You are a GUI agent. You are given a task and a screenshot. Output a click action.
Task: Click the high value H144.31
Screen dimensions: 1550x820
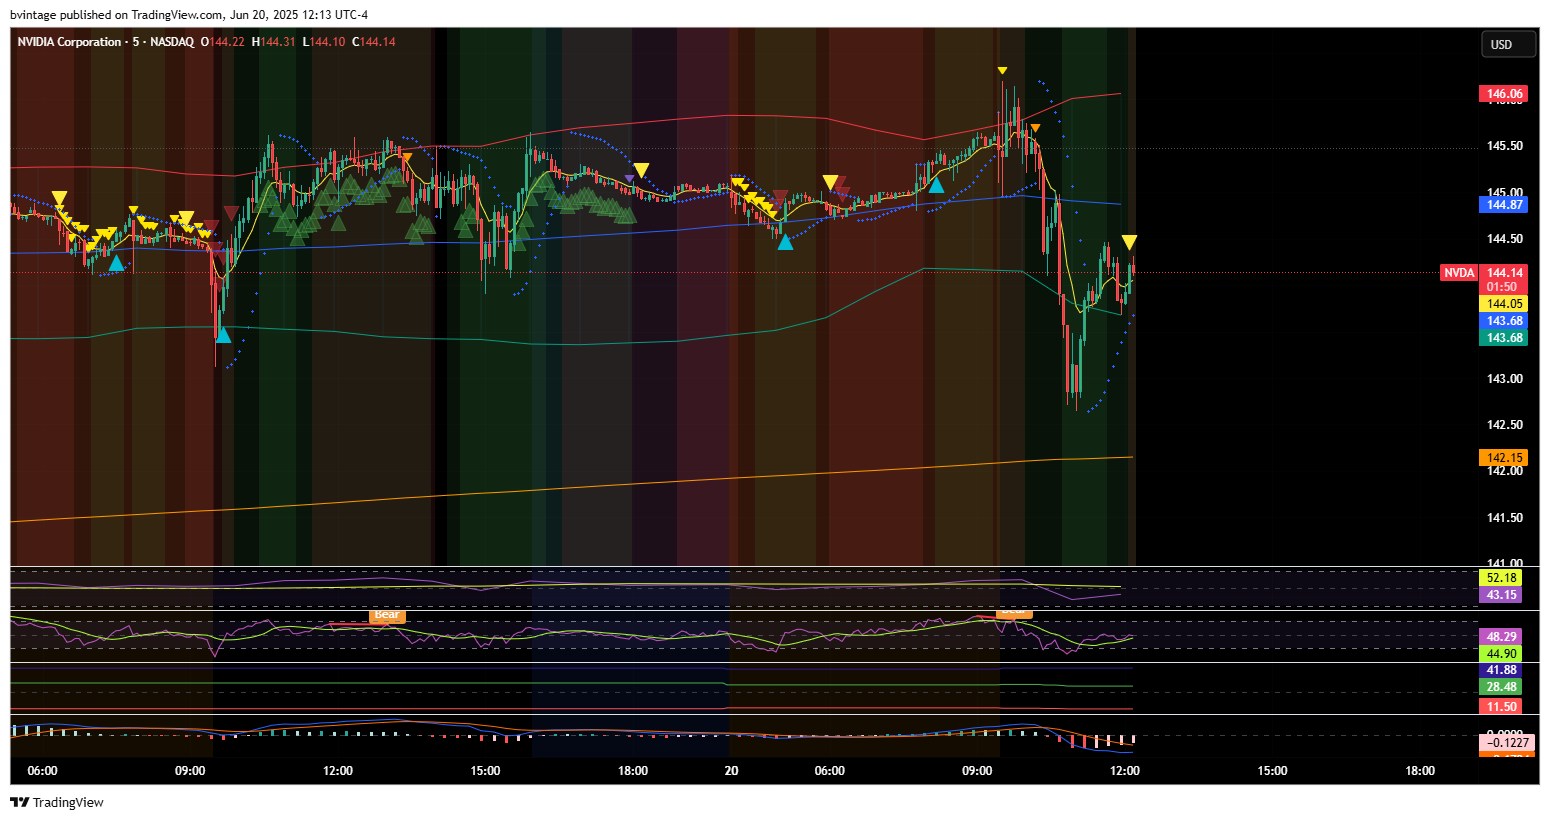[x=273, y=42]
